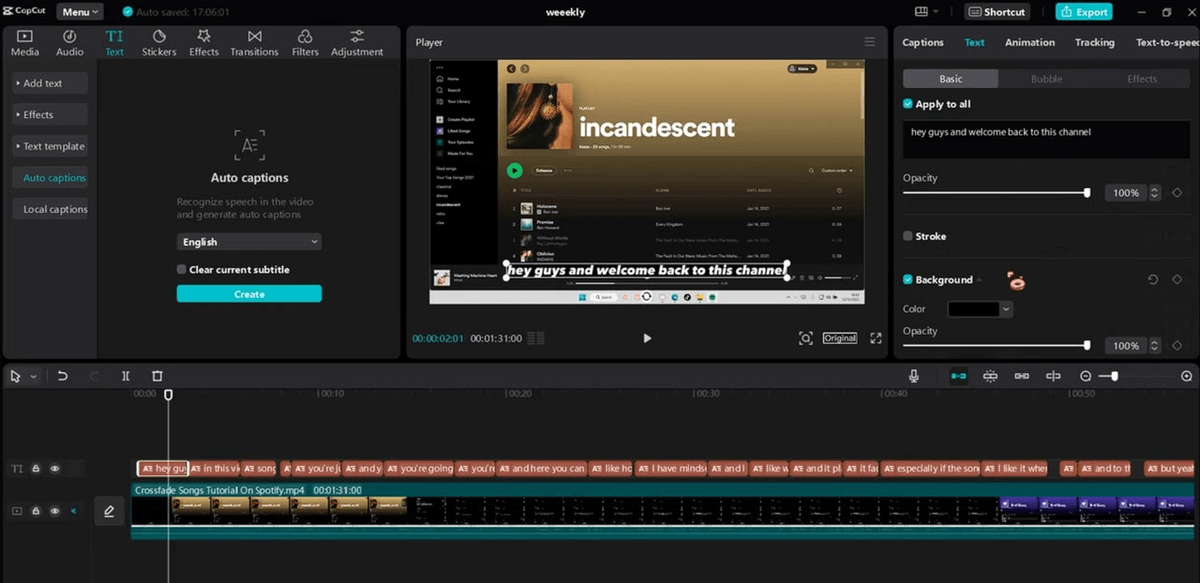Mute the main video track audio

[x=73, y=511]
